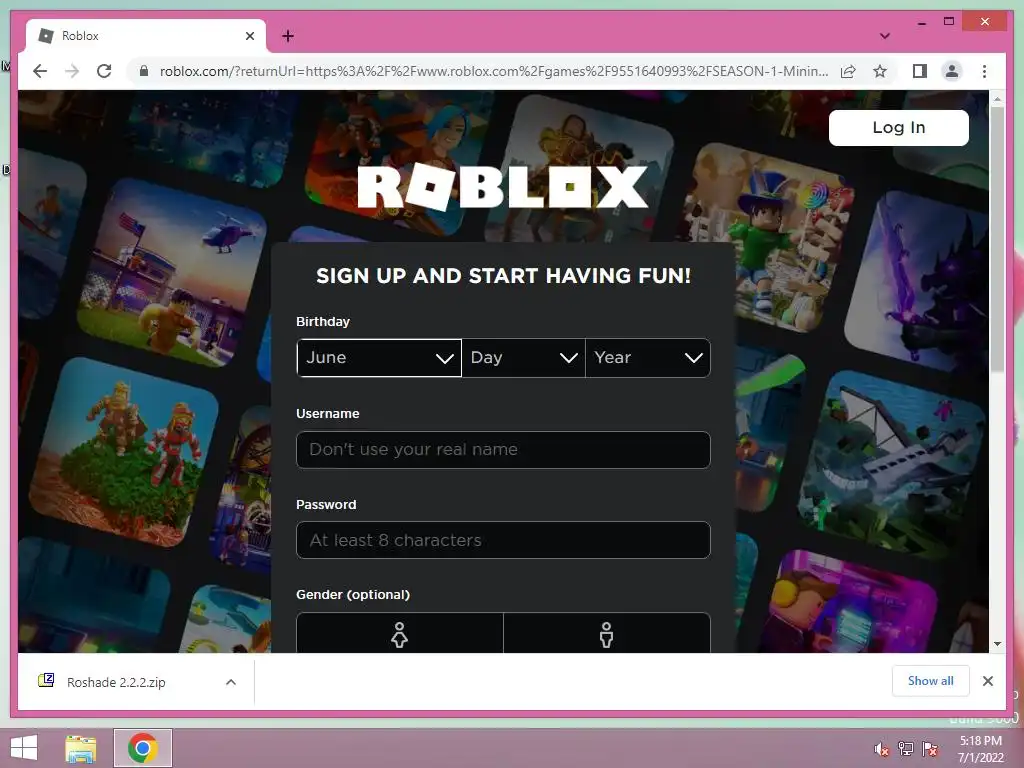Open the Roshade 2.2.2.zip download
This screenshot has height=768, width=1024.
pyautogui.click(x=116, y=682)
